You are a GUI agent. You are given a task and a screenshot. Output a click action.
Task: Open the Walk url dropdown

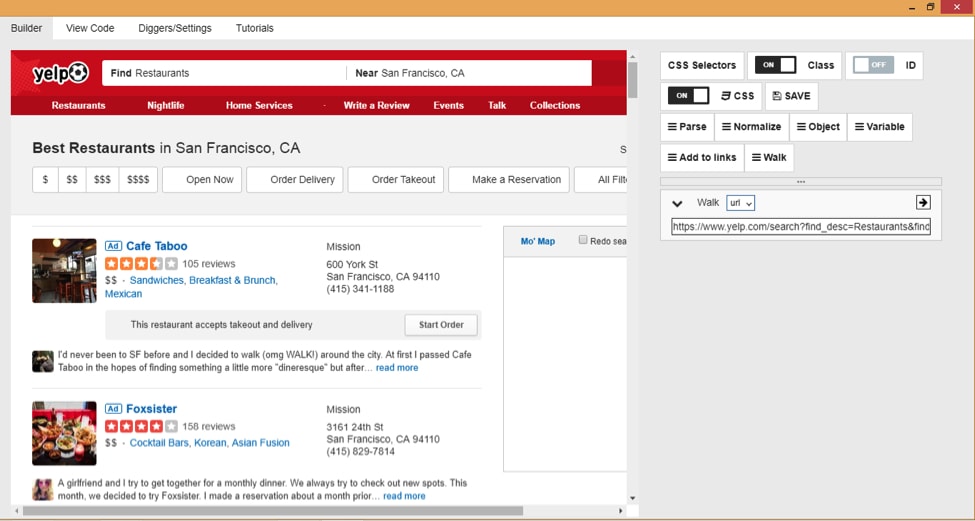pos(740,203)
